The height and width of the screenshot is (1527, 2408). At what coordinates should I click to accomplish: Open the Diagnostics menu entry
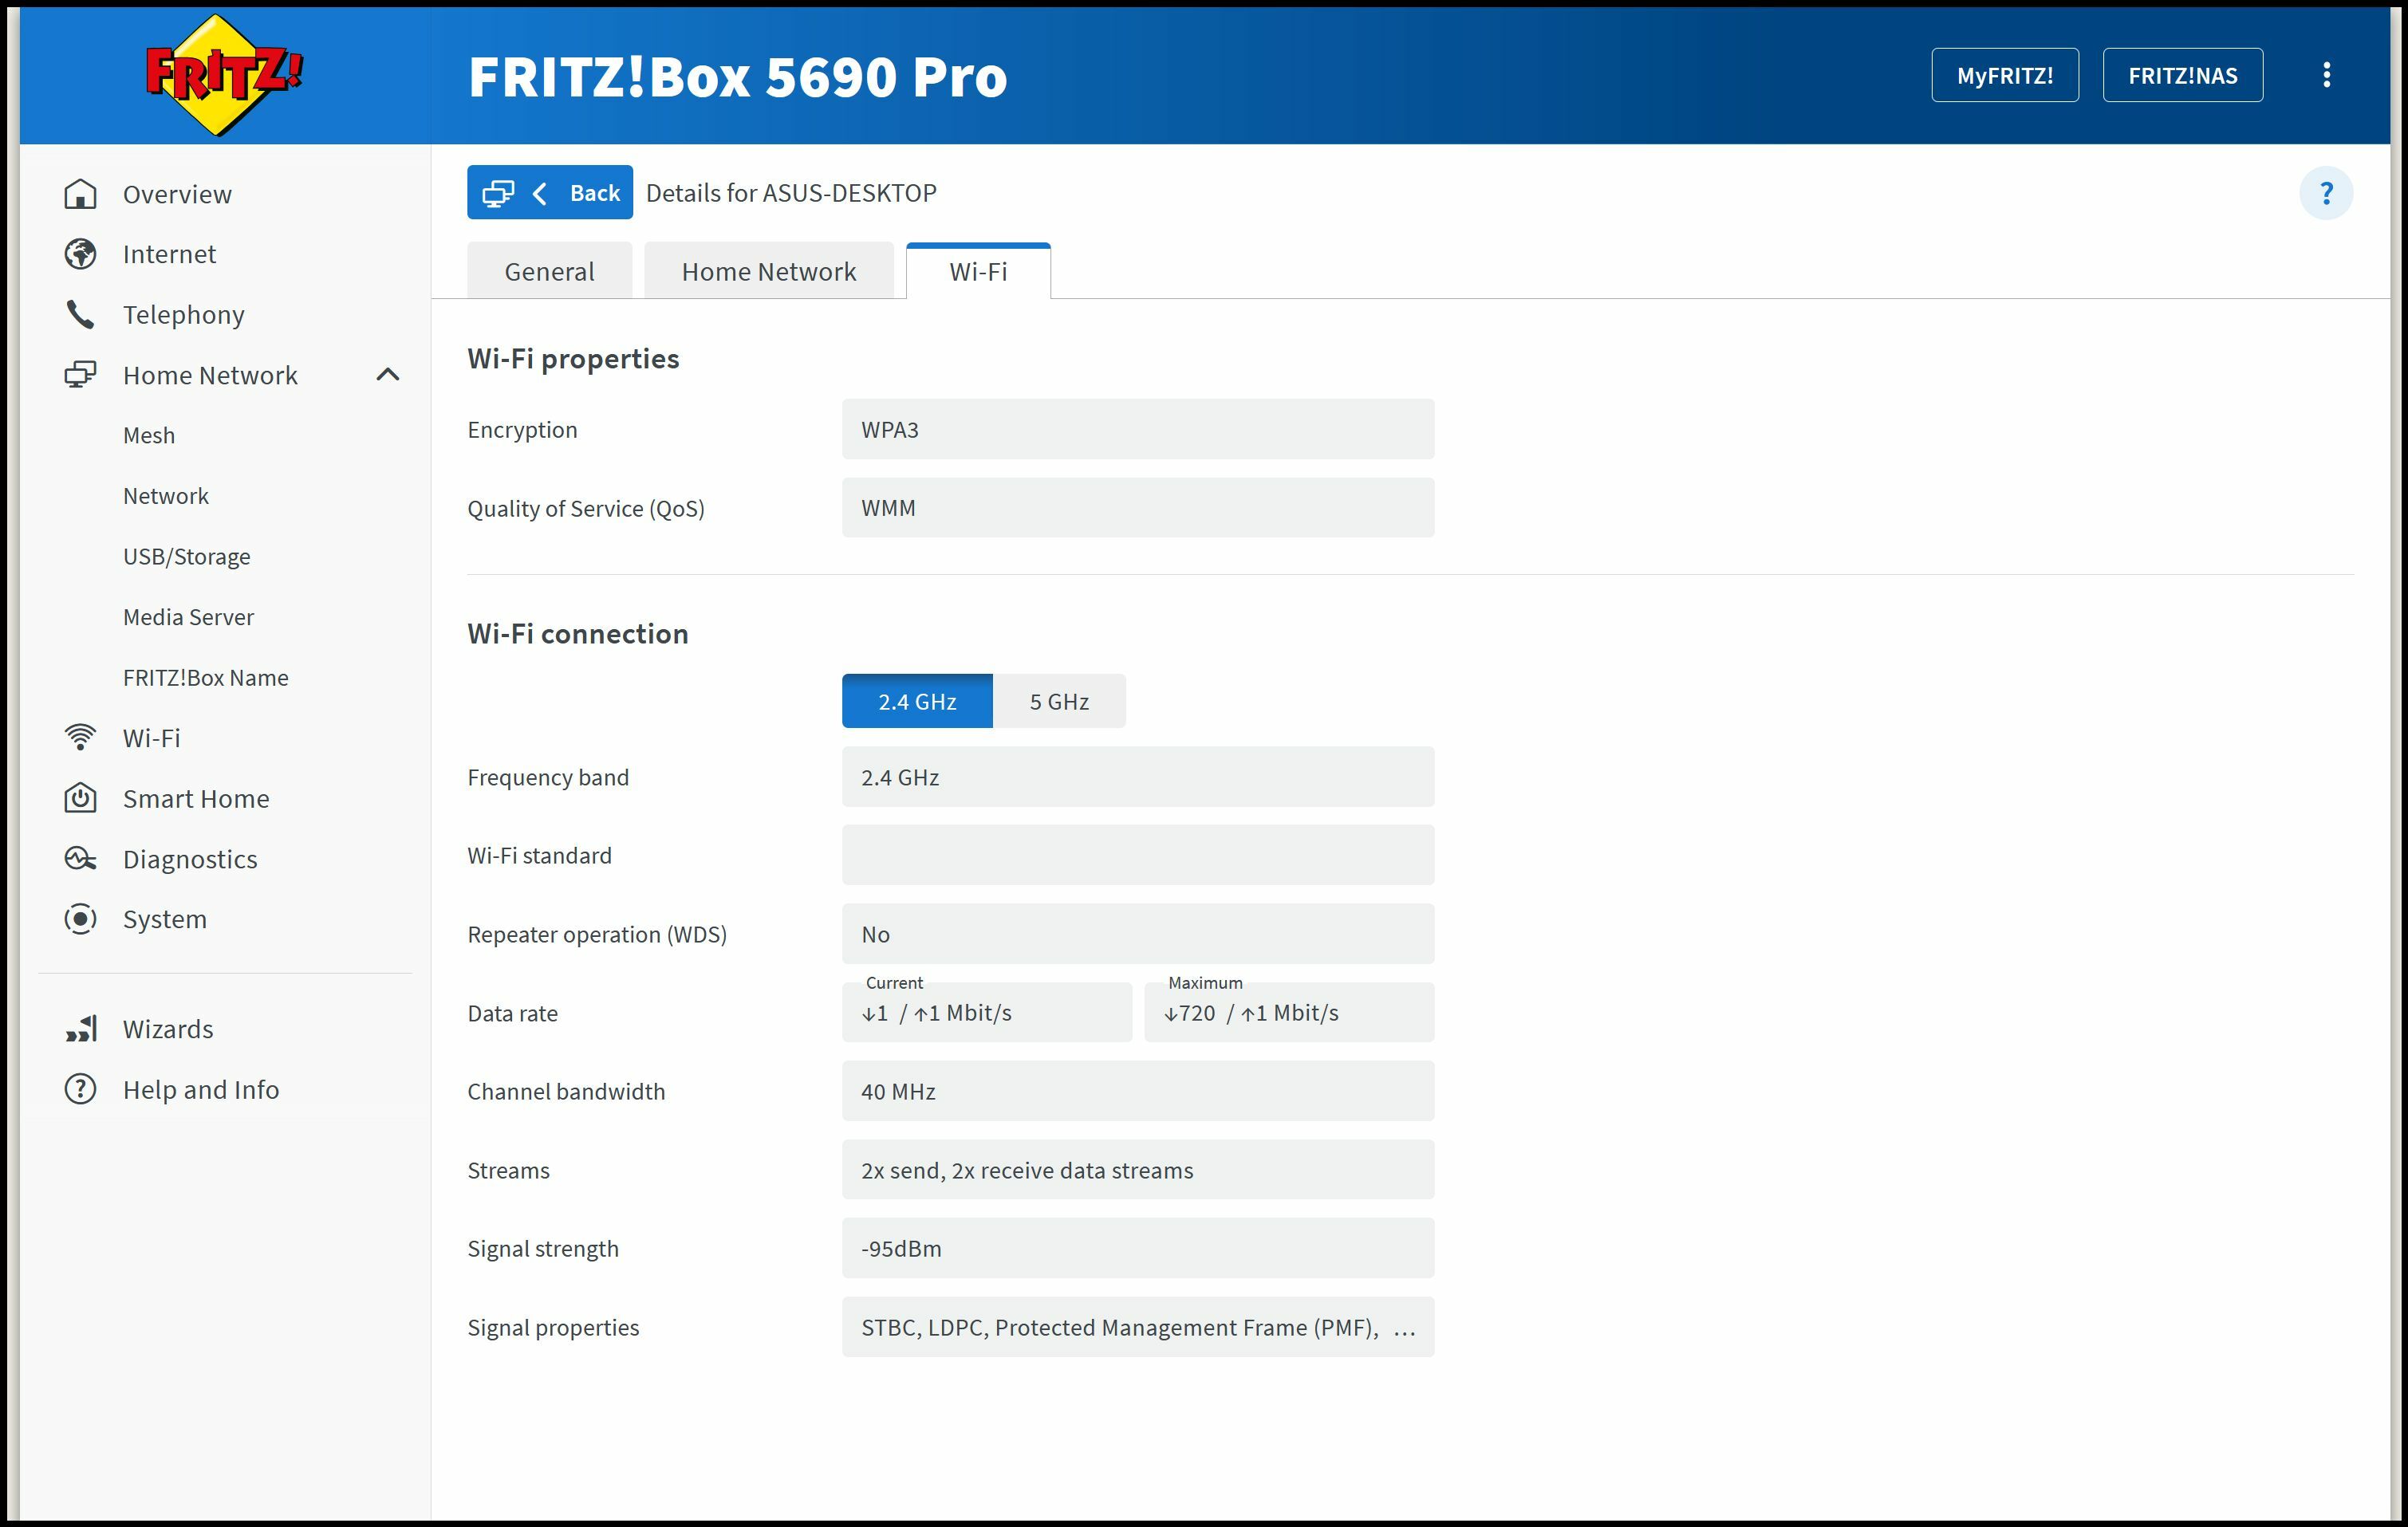point(190,859)
